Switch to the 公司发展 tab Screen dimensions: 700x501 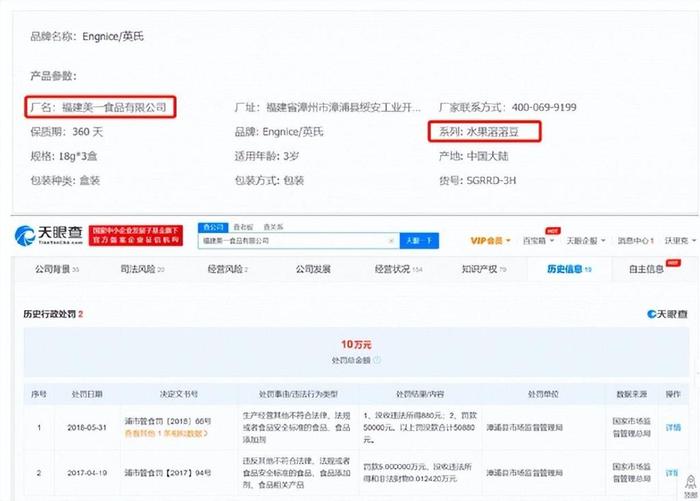[313, 269]
